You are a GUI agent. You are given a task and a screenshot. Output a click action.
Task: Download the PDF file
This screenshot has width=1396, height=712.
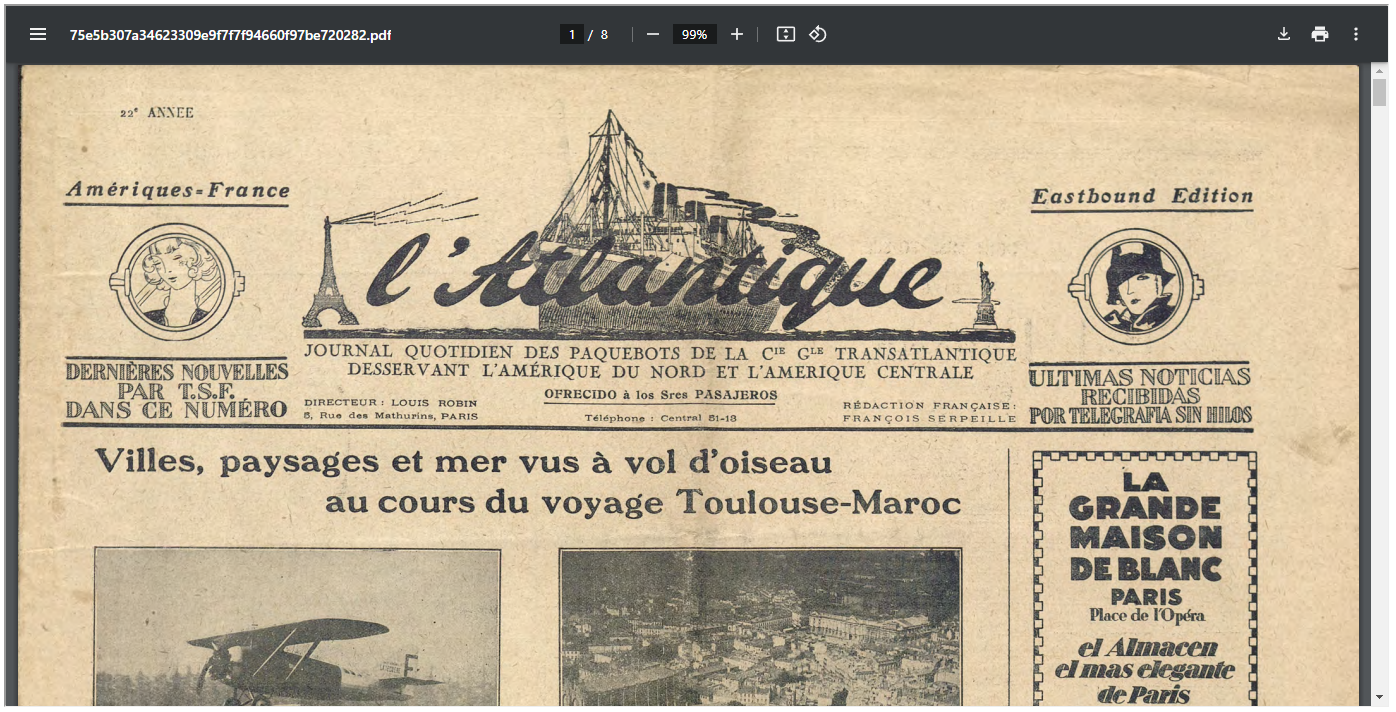point(1284,34)
